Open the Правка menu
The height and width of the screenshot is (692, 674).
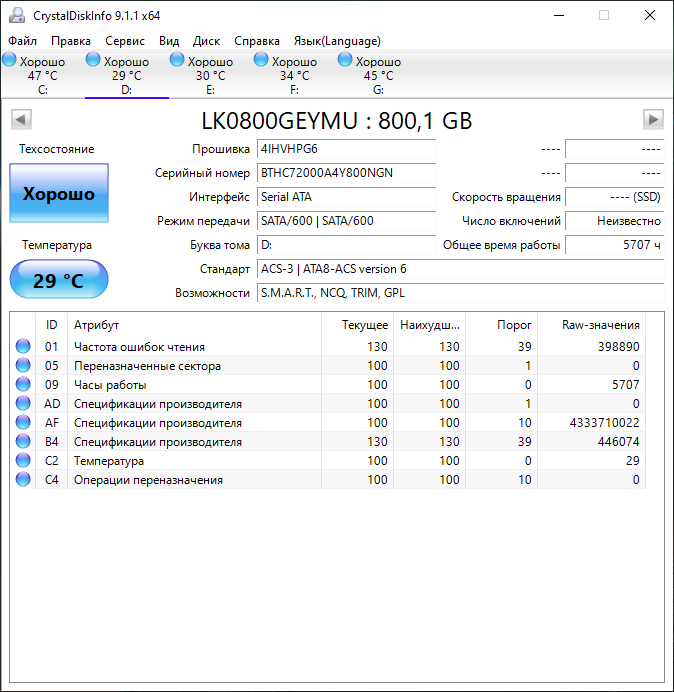pos(71,41)
